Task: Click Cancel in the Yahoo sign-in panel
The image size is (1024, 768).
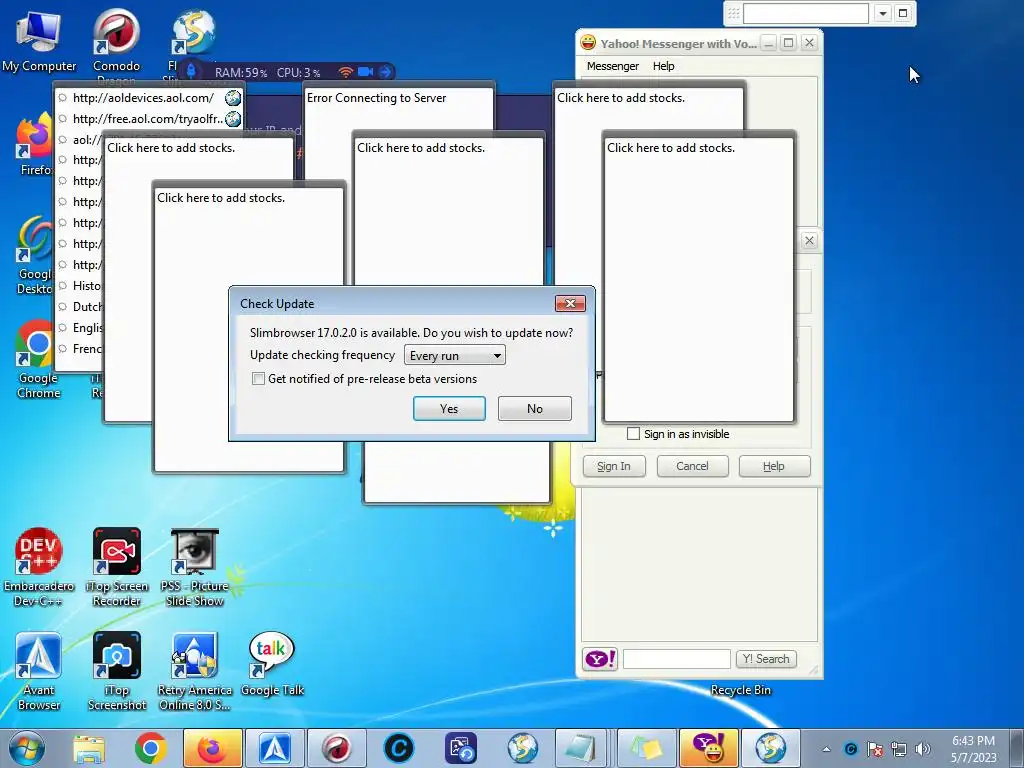Action: [692, 466]
